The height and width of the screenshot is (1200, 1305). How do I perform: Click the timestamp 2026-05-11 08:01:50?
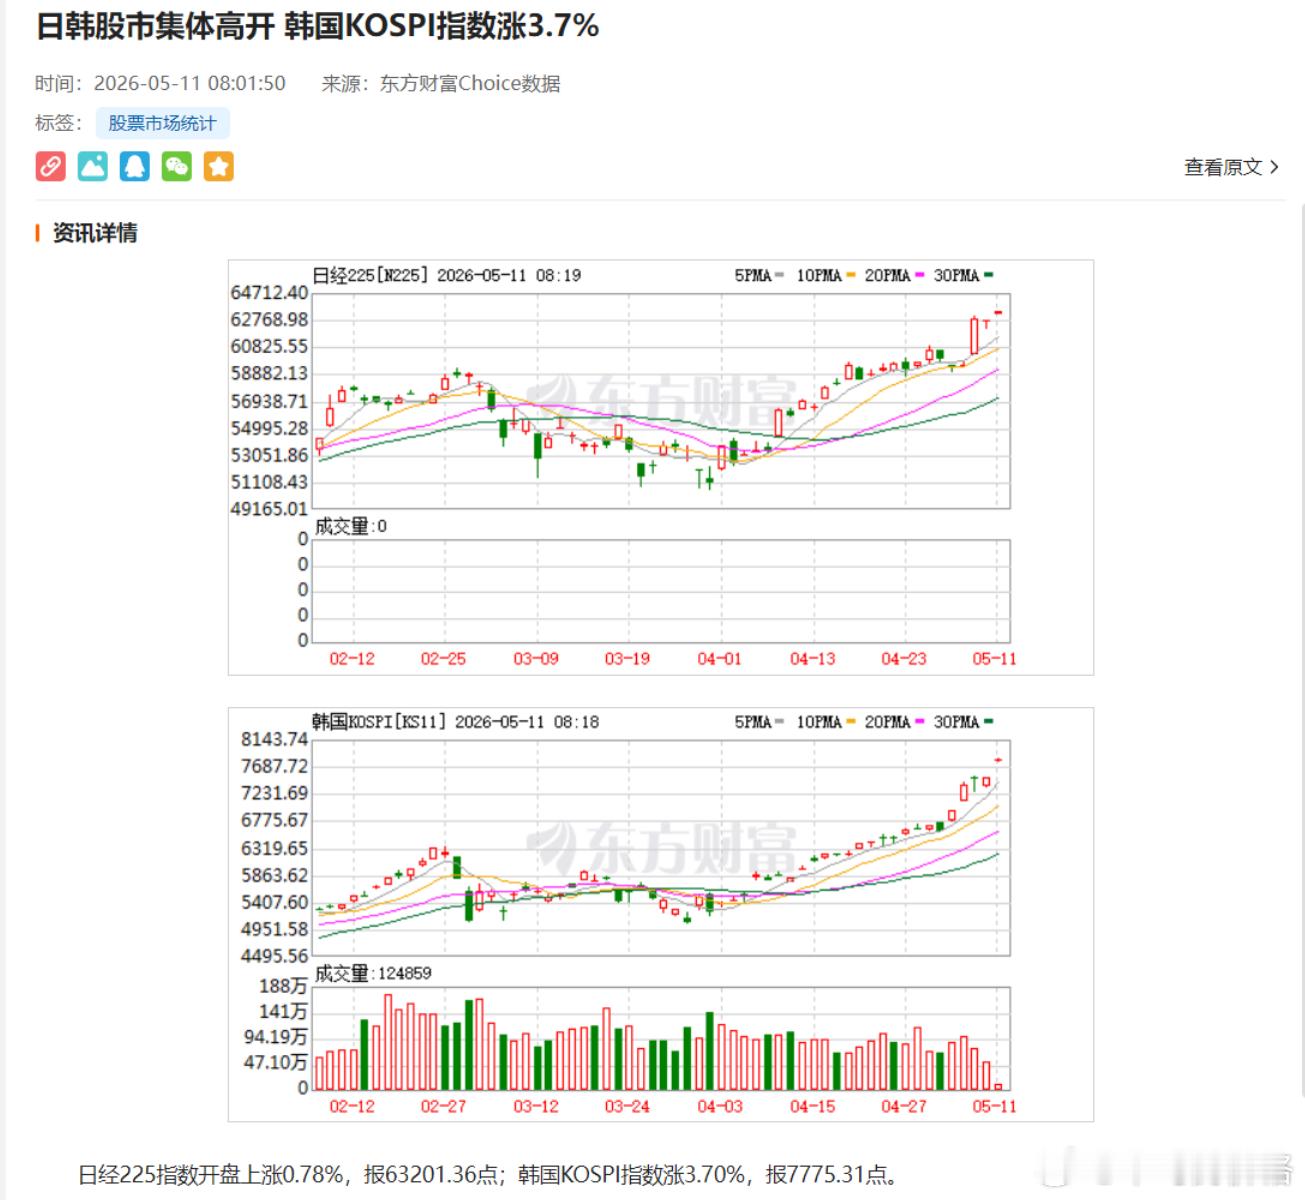(x=190, y=83)
